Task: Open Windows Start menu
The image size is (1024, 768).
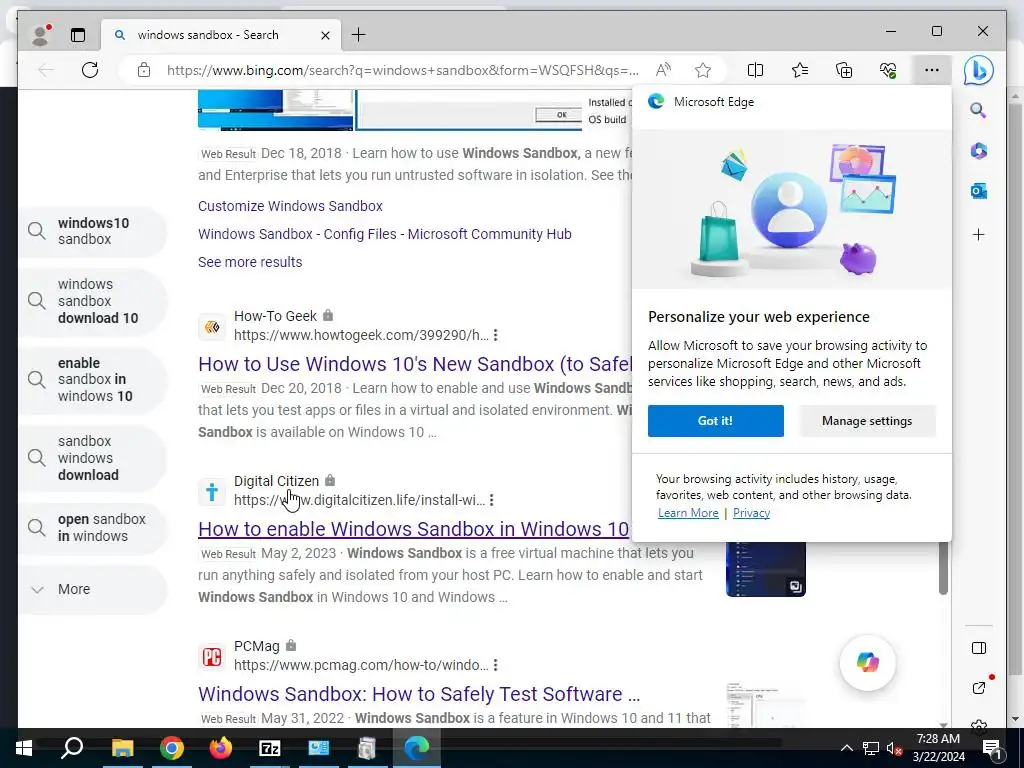Action: coord(24,748)
